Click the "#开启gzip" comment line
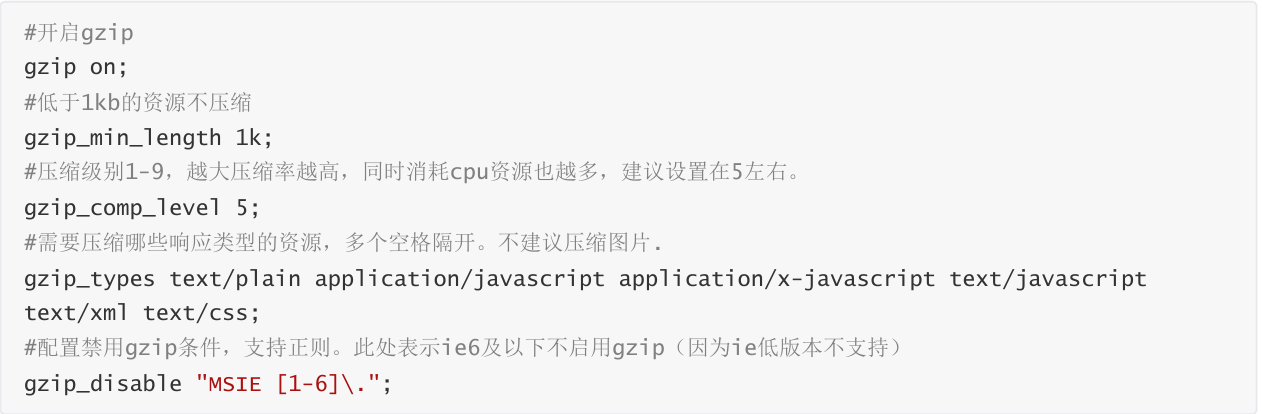The image size is (1262, 414). 79,33
